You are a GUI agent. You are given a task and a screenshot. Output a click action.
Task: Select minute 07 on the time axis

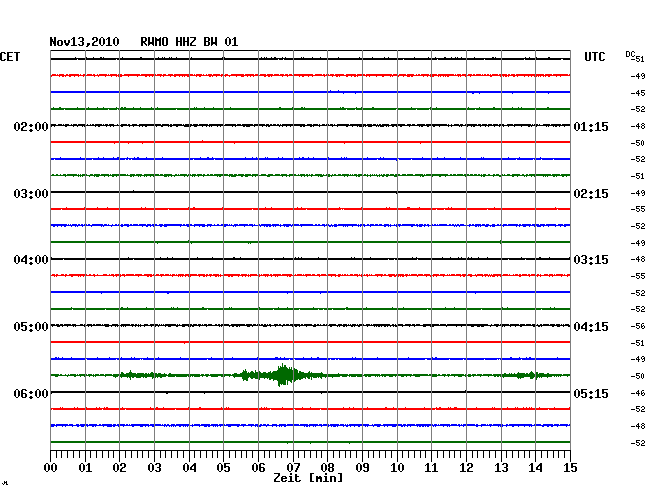point(293,467)
